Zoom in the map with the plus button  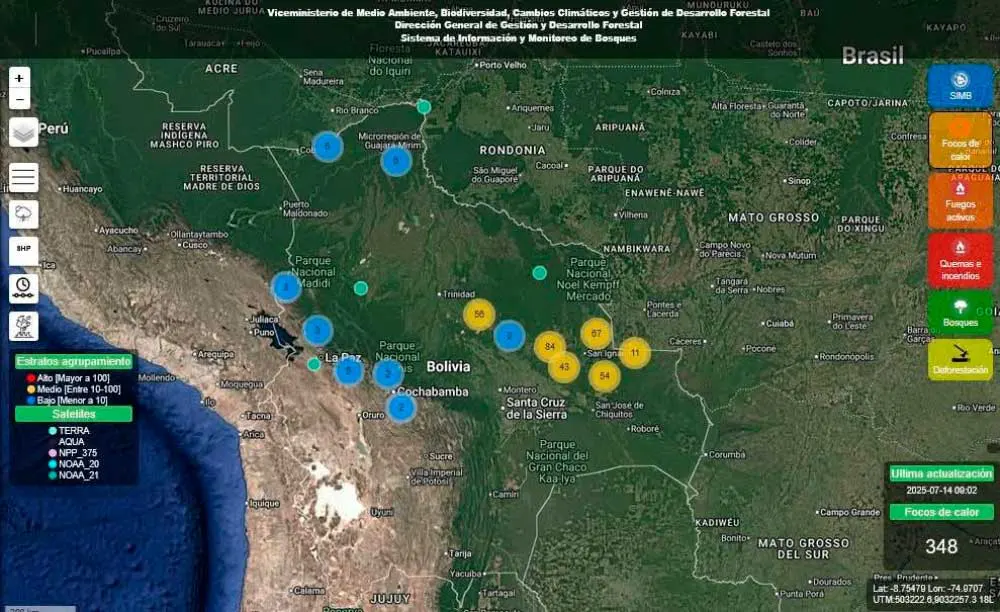(19, 78)
